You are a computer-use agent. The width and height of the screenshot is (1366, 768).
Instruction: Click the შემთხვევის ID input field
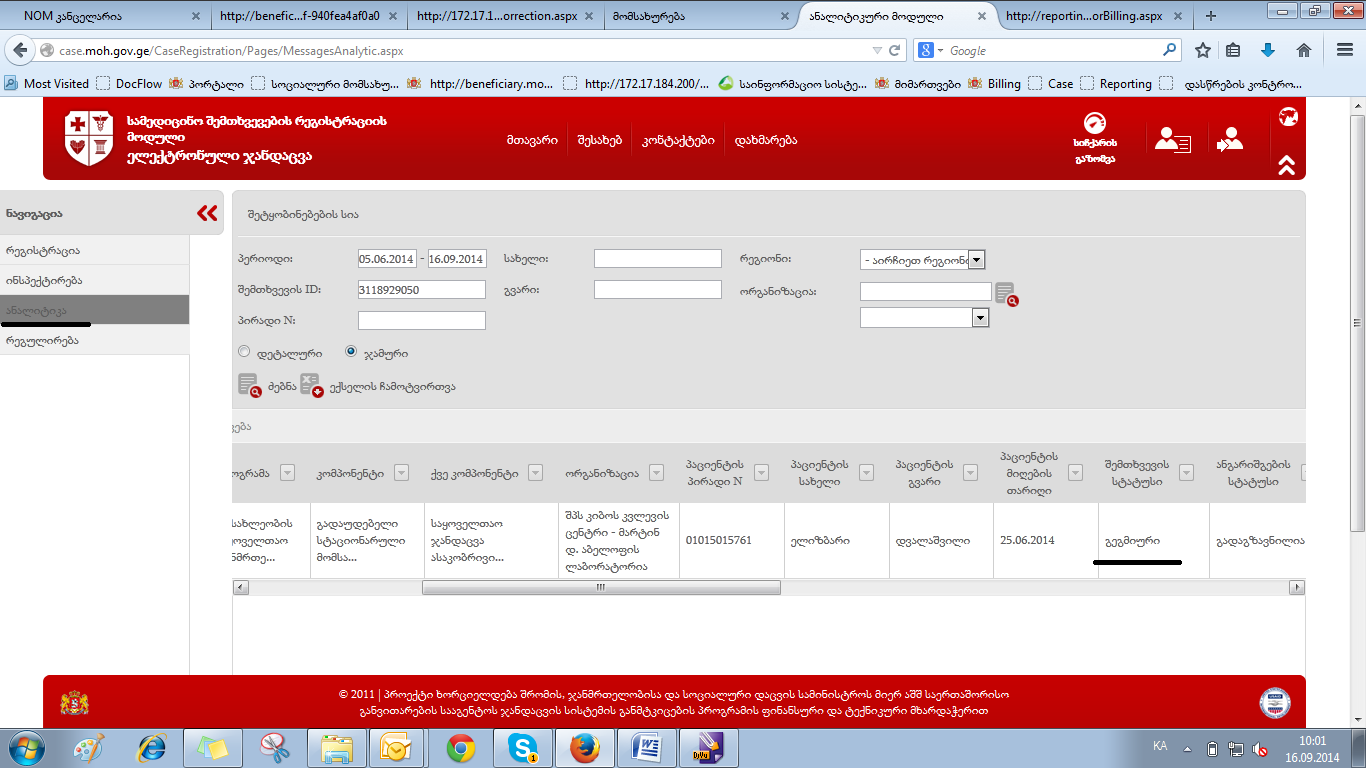[421, 290]
